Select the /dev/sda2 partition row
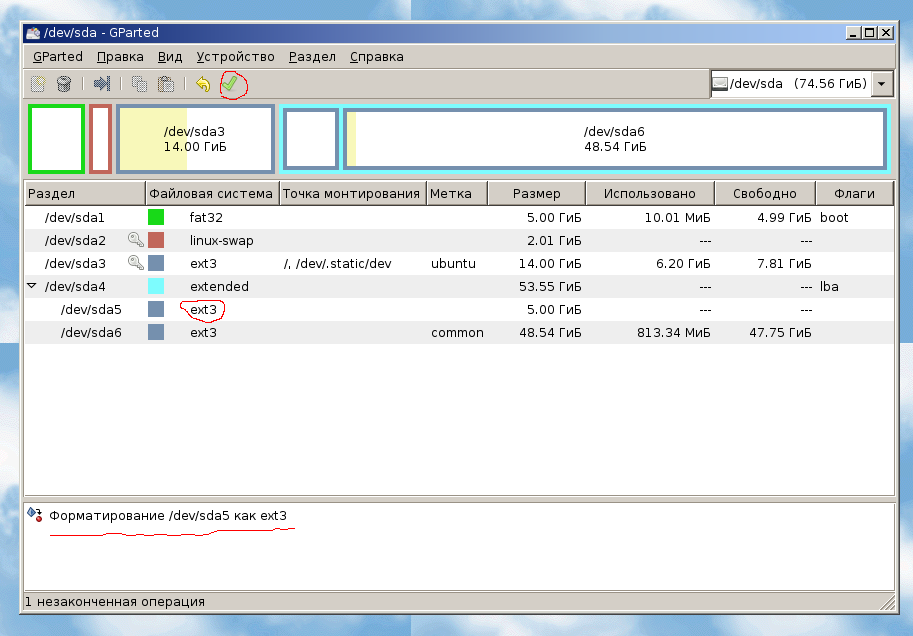 [459, 240]
